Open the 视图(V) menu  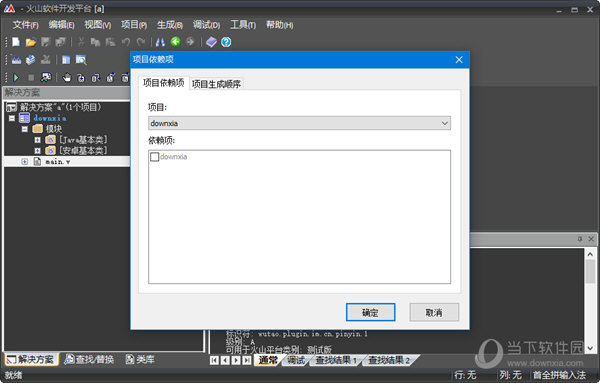(98, 25)
